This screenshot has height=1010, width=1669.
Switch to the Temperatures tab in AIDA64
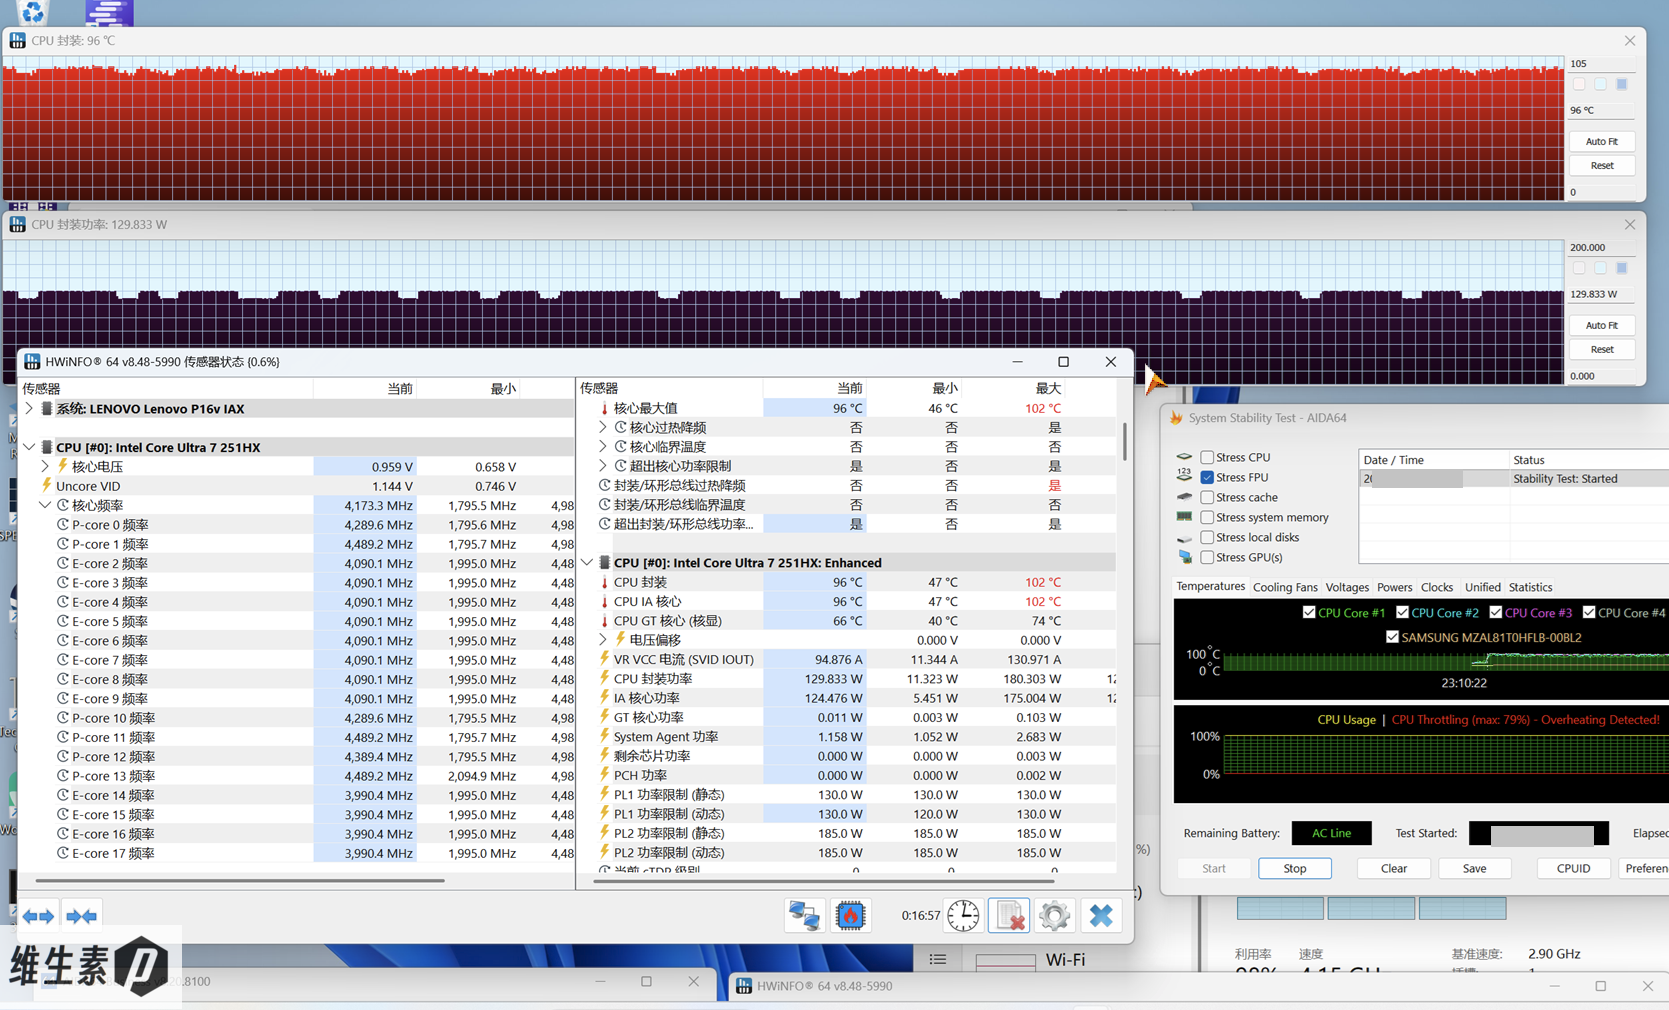(1210, 587)
